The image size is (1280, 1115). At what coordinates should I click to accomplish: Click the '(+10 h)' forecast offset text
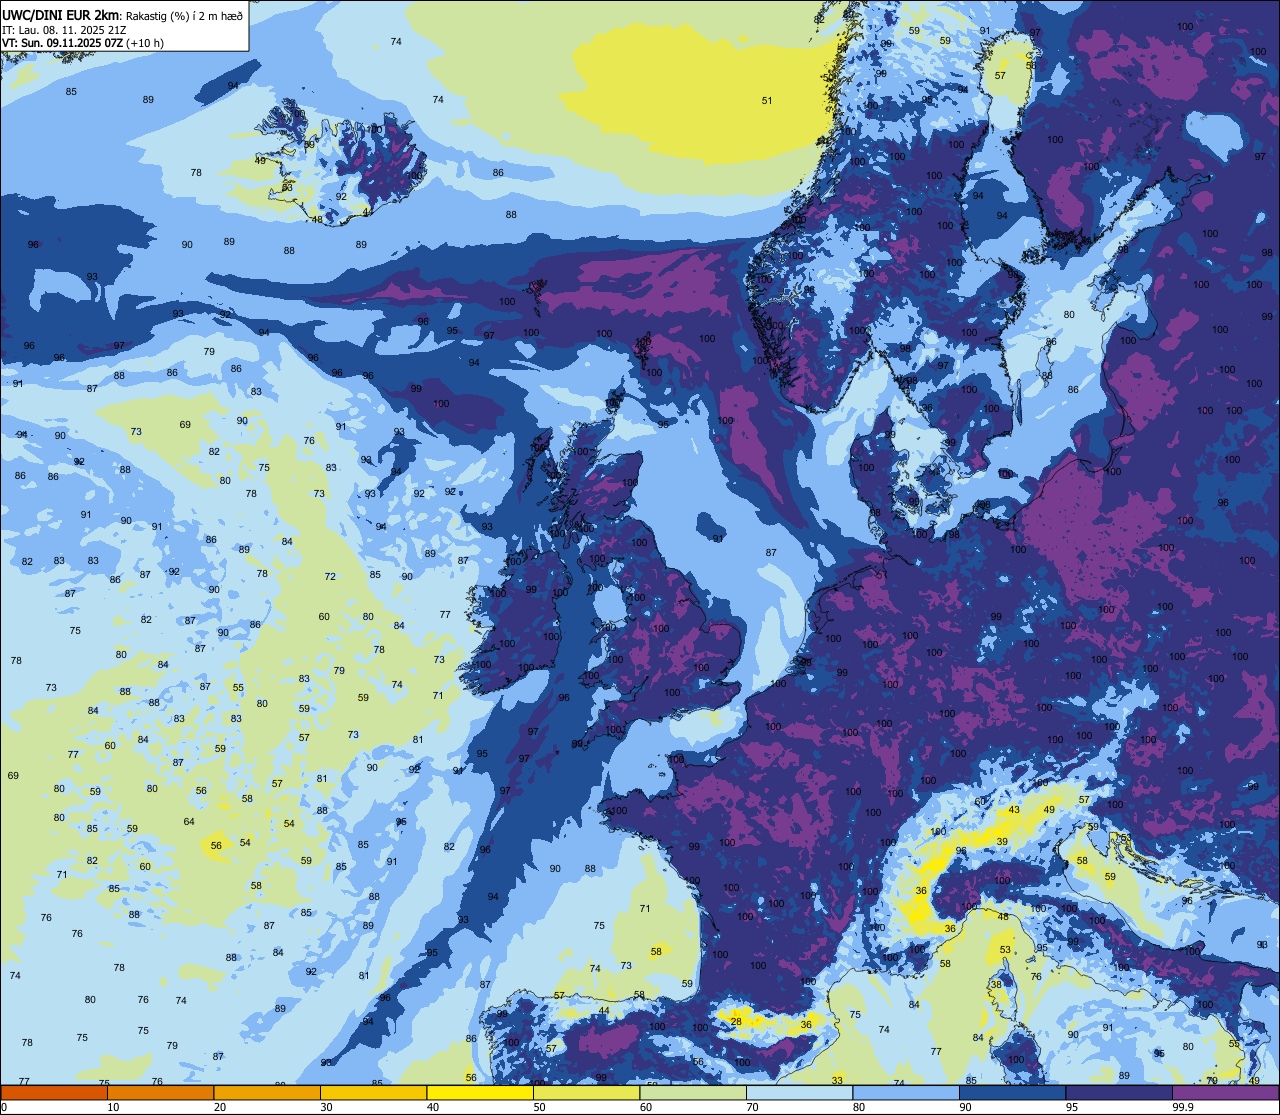(x=146, y=43)
